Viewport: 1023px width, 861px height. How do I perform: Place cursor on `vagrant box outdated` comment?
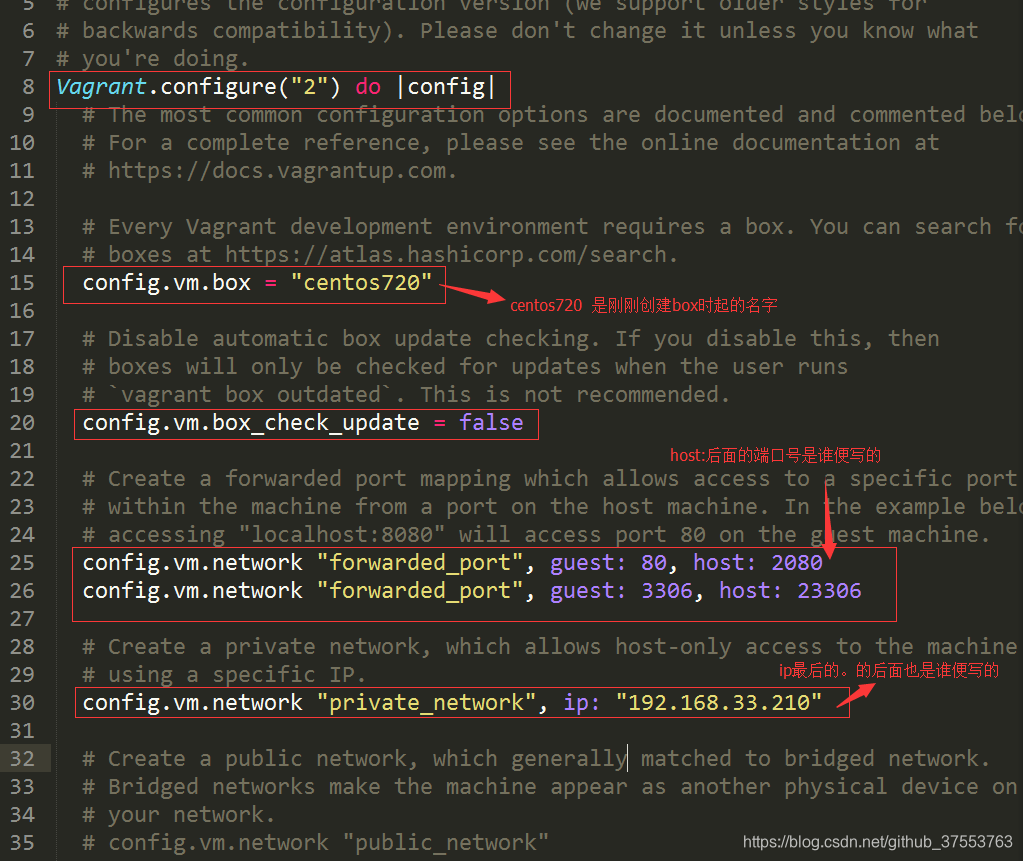[x=251, y=395]
